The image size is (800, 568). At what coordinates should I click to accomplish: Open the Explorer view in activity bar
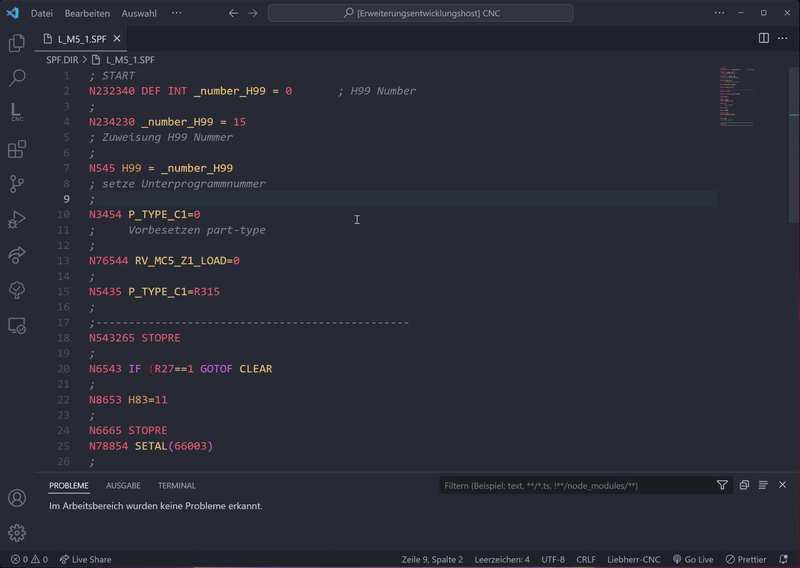[x=17, y=43]
